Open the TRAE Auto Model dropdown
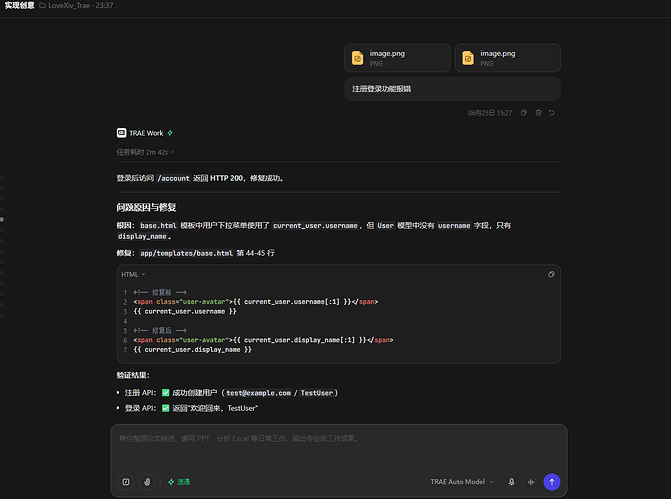 coord(462,482)
